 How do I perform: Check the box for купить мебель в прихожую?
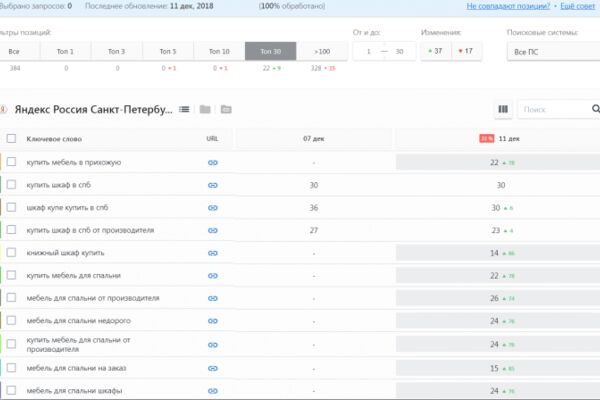11,162
